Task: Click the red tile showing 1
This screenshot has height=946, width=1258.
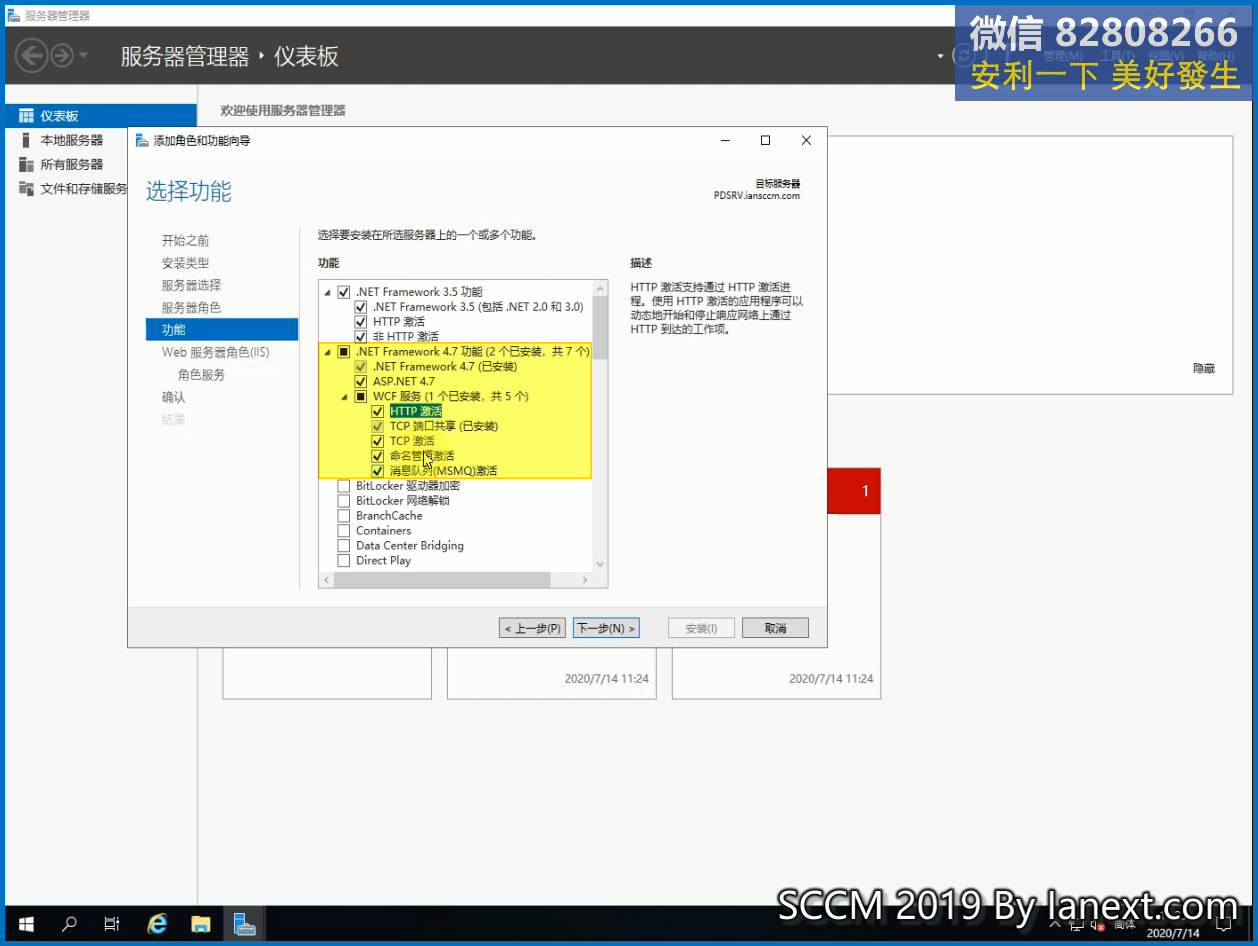Action: tap(855, 491)
